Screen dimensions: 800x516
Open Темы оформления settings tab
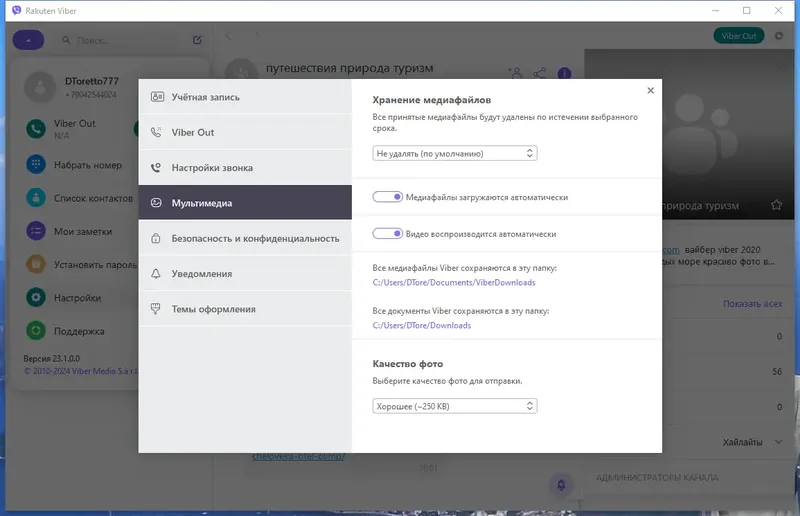coord(245,309)
